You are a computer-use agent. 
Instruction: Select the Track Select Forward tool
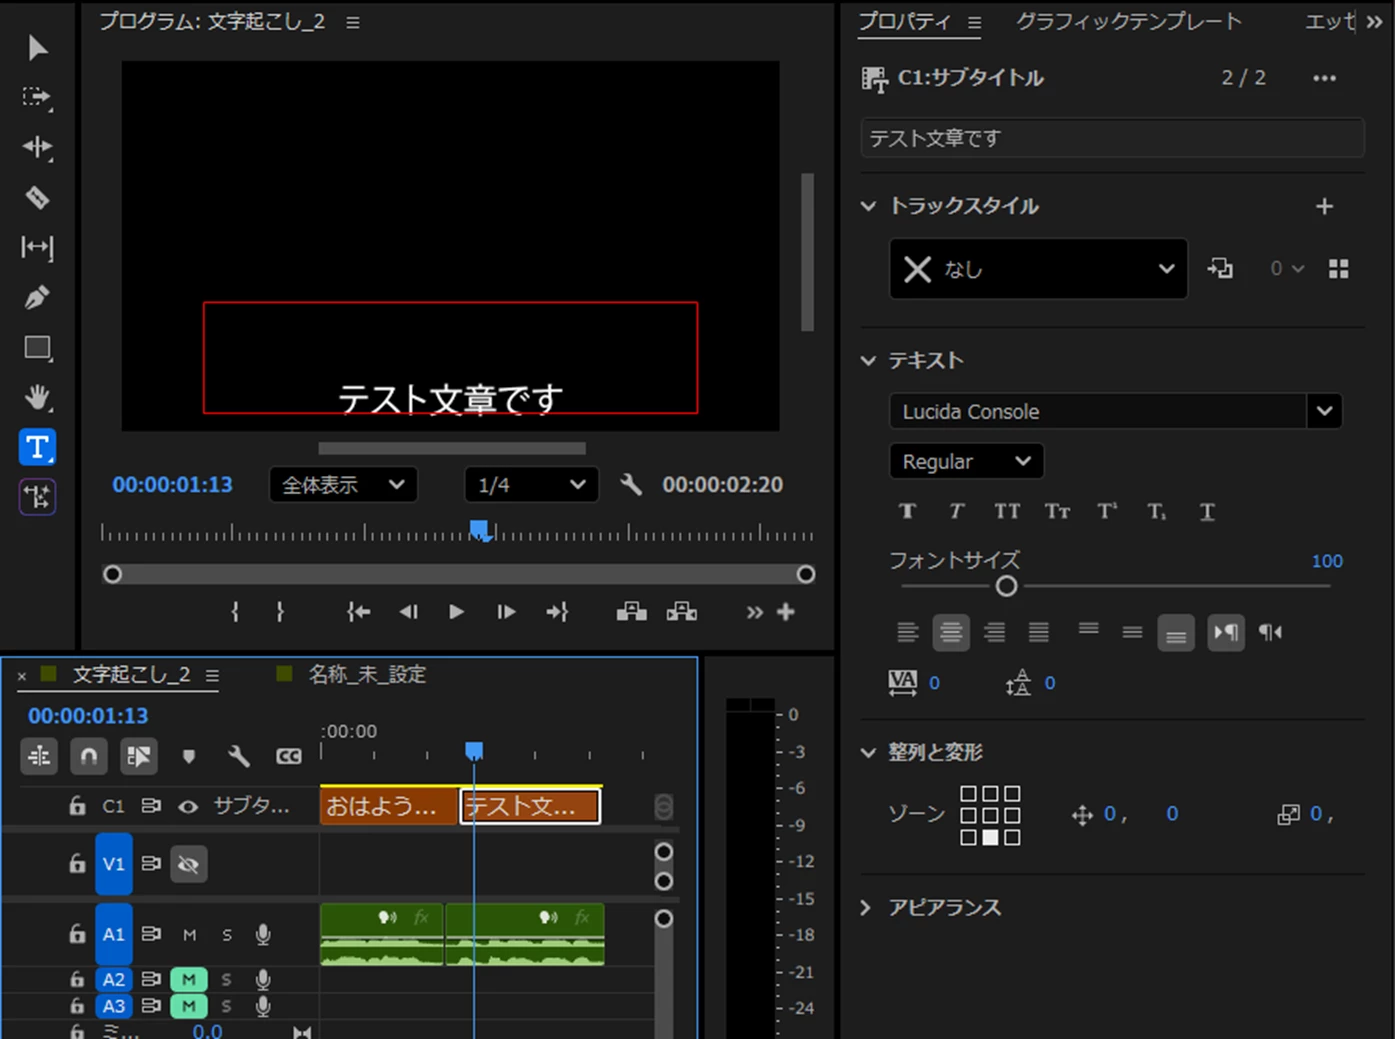pos(38,97)
